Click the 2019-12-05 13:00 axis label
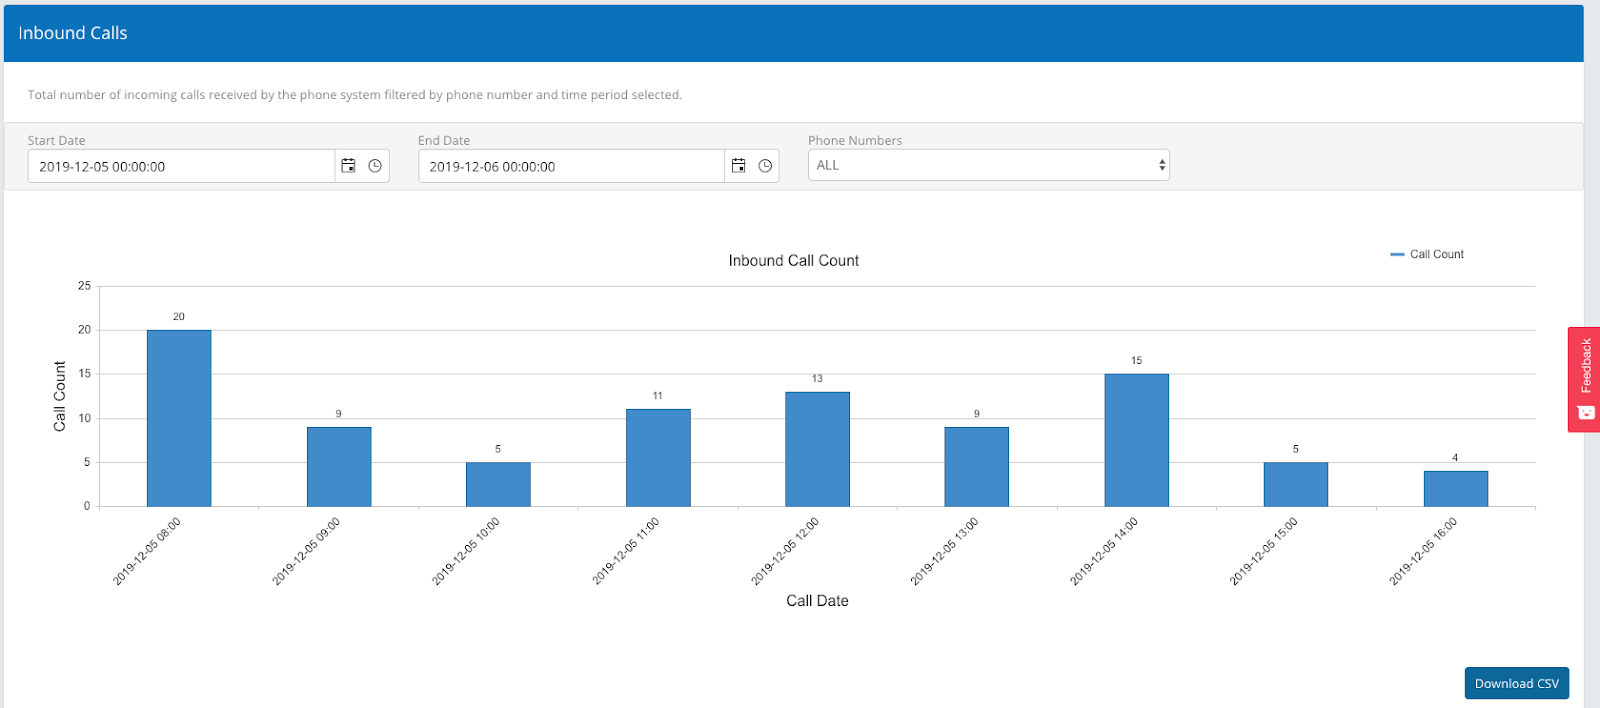Image resolution: width=1600 pixels, height=708 pixels. coord(945,551)
